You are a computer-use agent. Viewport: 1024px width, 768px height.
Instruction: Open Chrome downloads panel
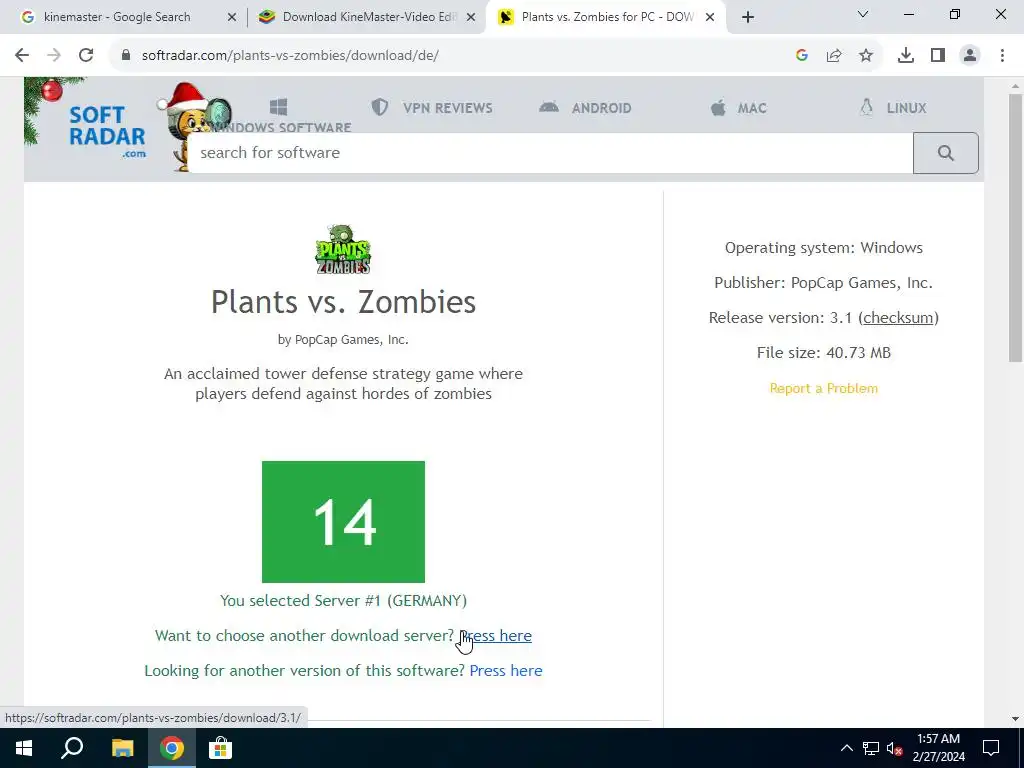pyautogui.click(x=906, y=56)
